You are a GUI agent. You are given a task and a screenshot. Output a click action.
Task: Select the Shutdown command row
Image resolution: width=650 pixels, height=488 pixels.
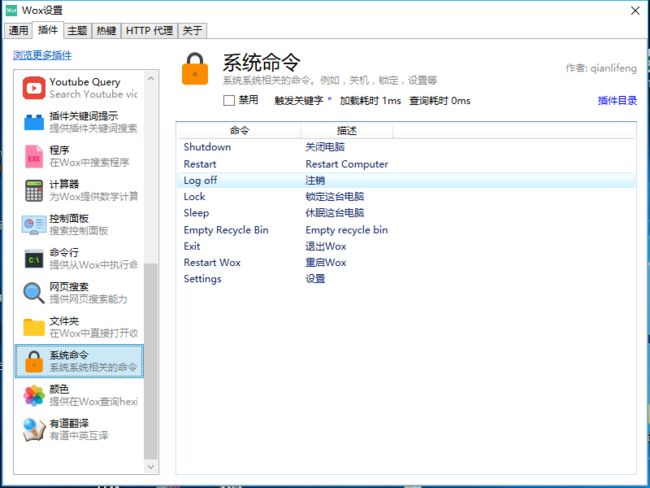(406, 147)
